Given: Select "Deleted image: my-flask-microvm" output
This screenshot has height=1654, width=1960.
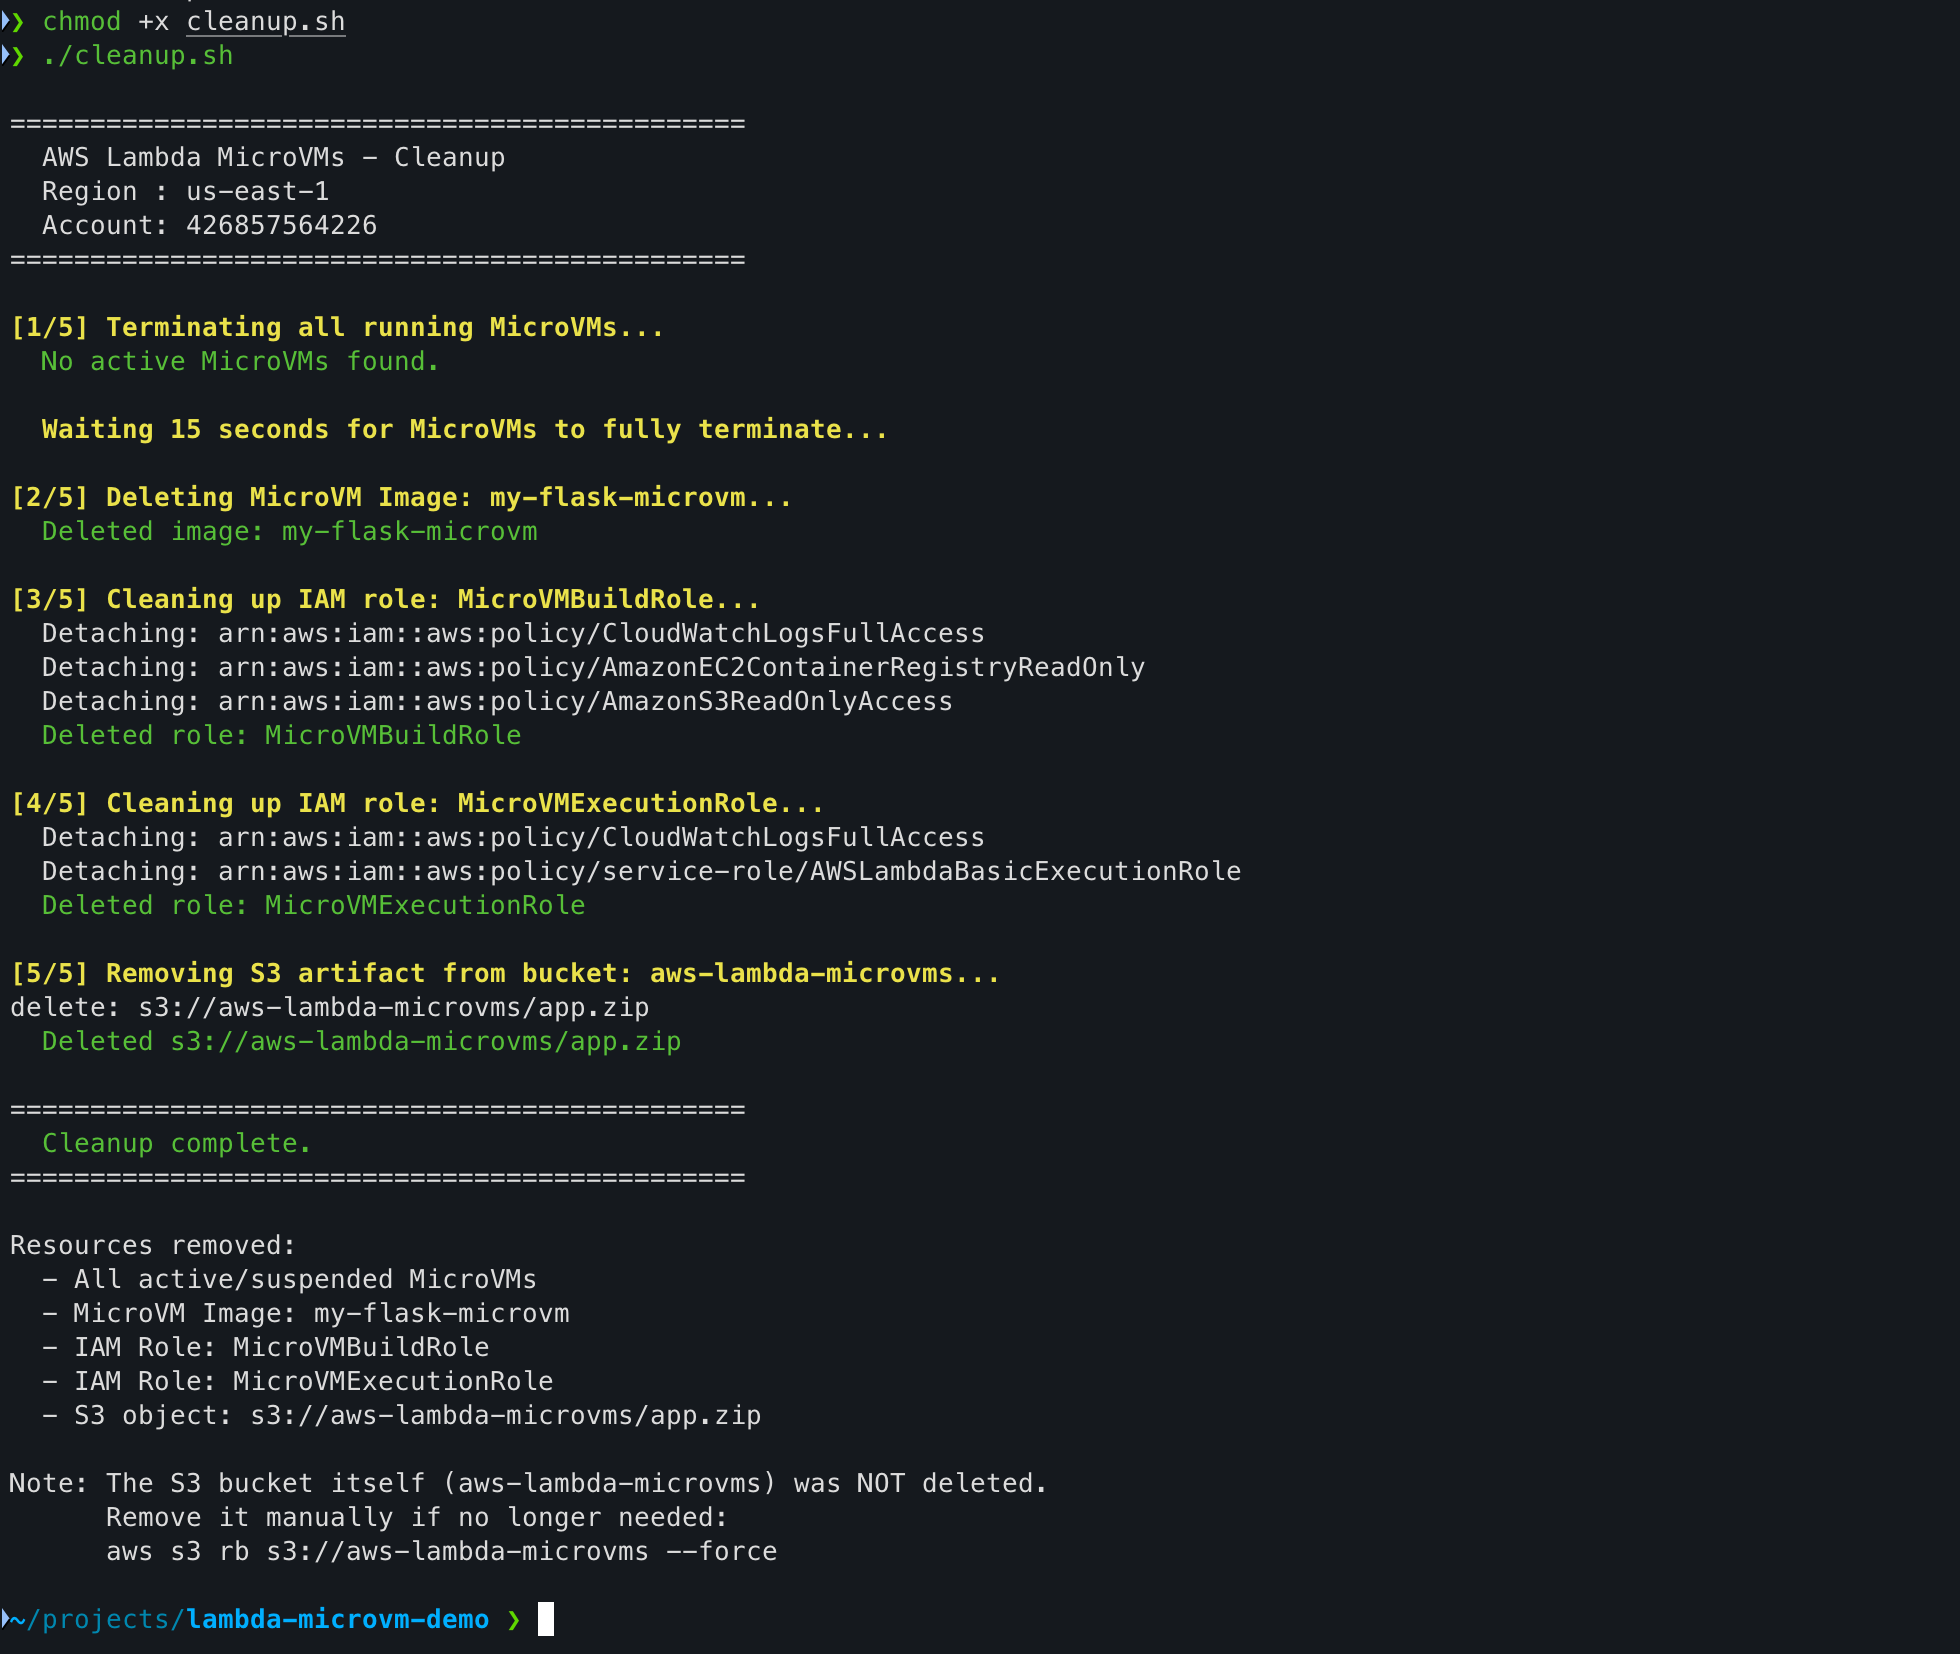Looking at the screenshot, I should [290, 531].
